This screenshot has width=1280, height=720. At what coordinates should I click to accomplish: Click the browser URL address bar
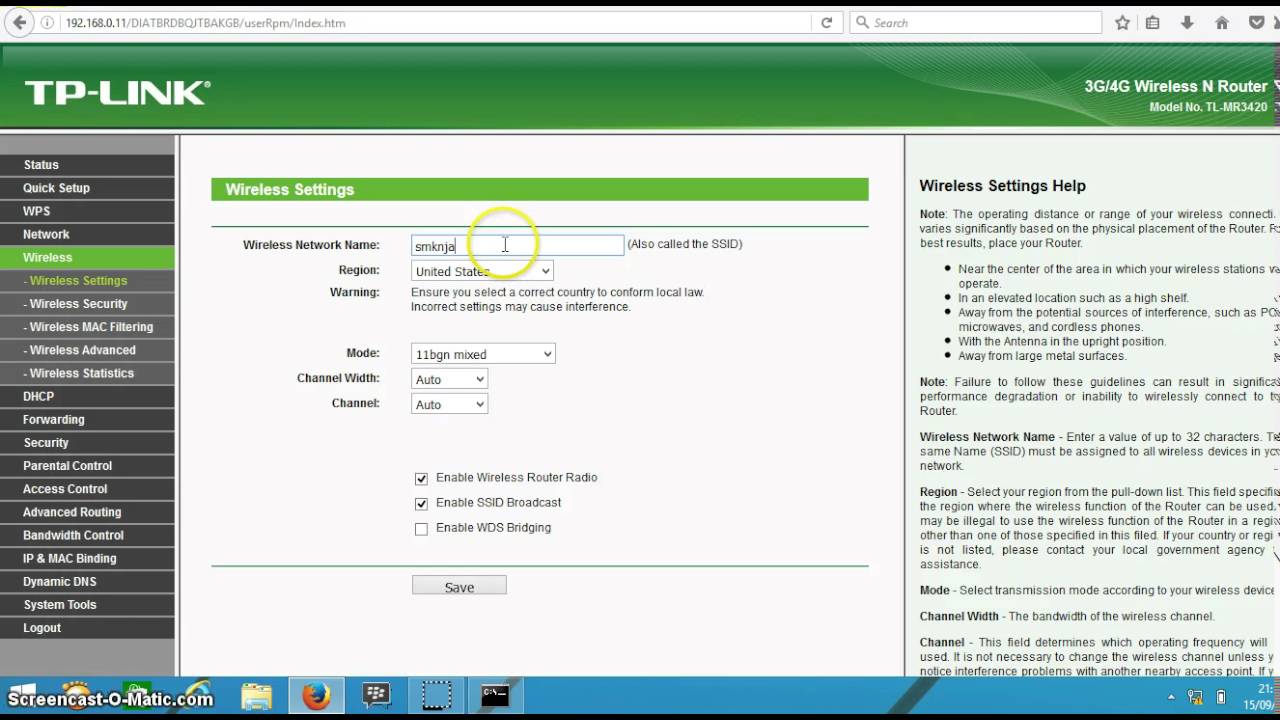click(435, 23)
